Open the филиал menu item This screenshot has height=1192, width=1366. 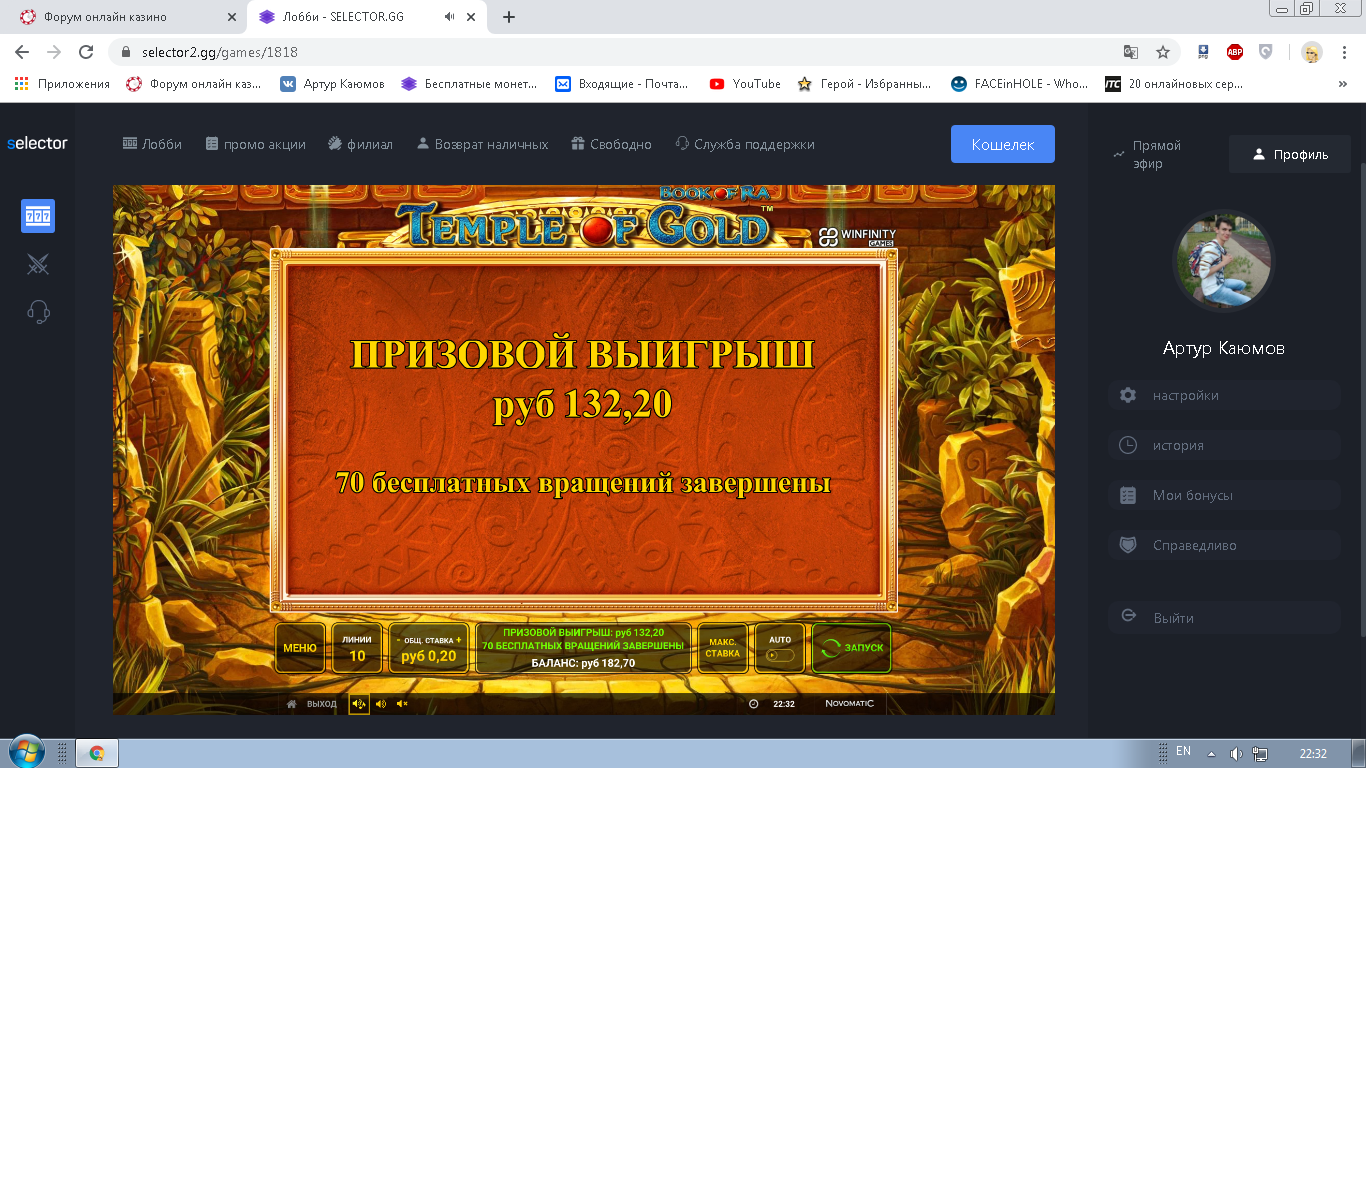(360, 144)
